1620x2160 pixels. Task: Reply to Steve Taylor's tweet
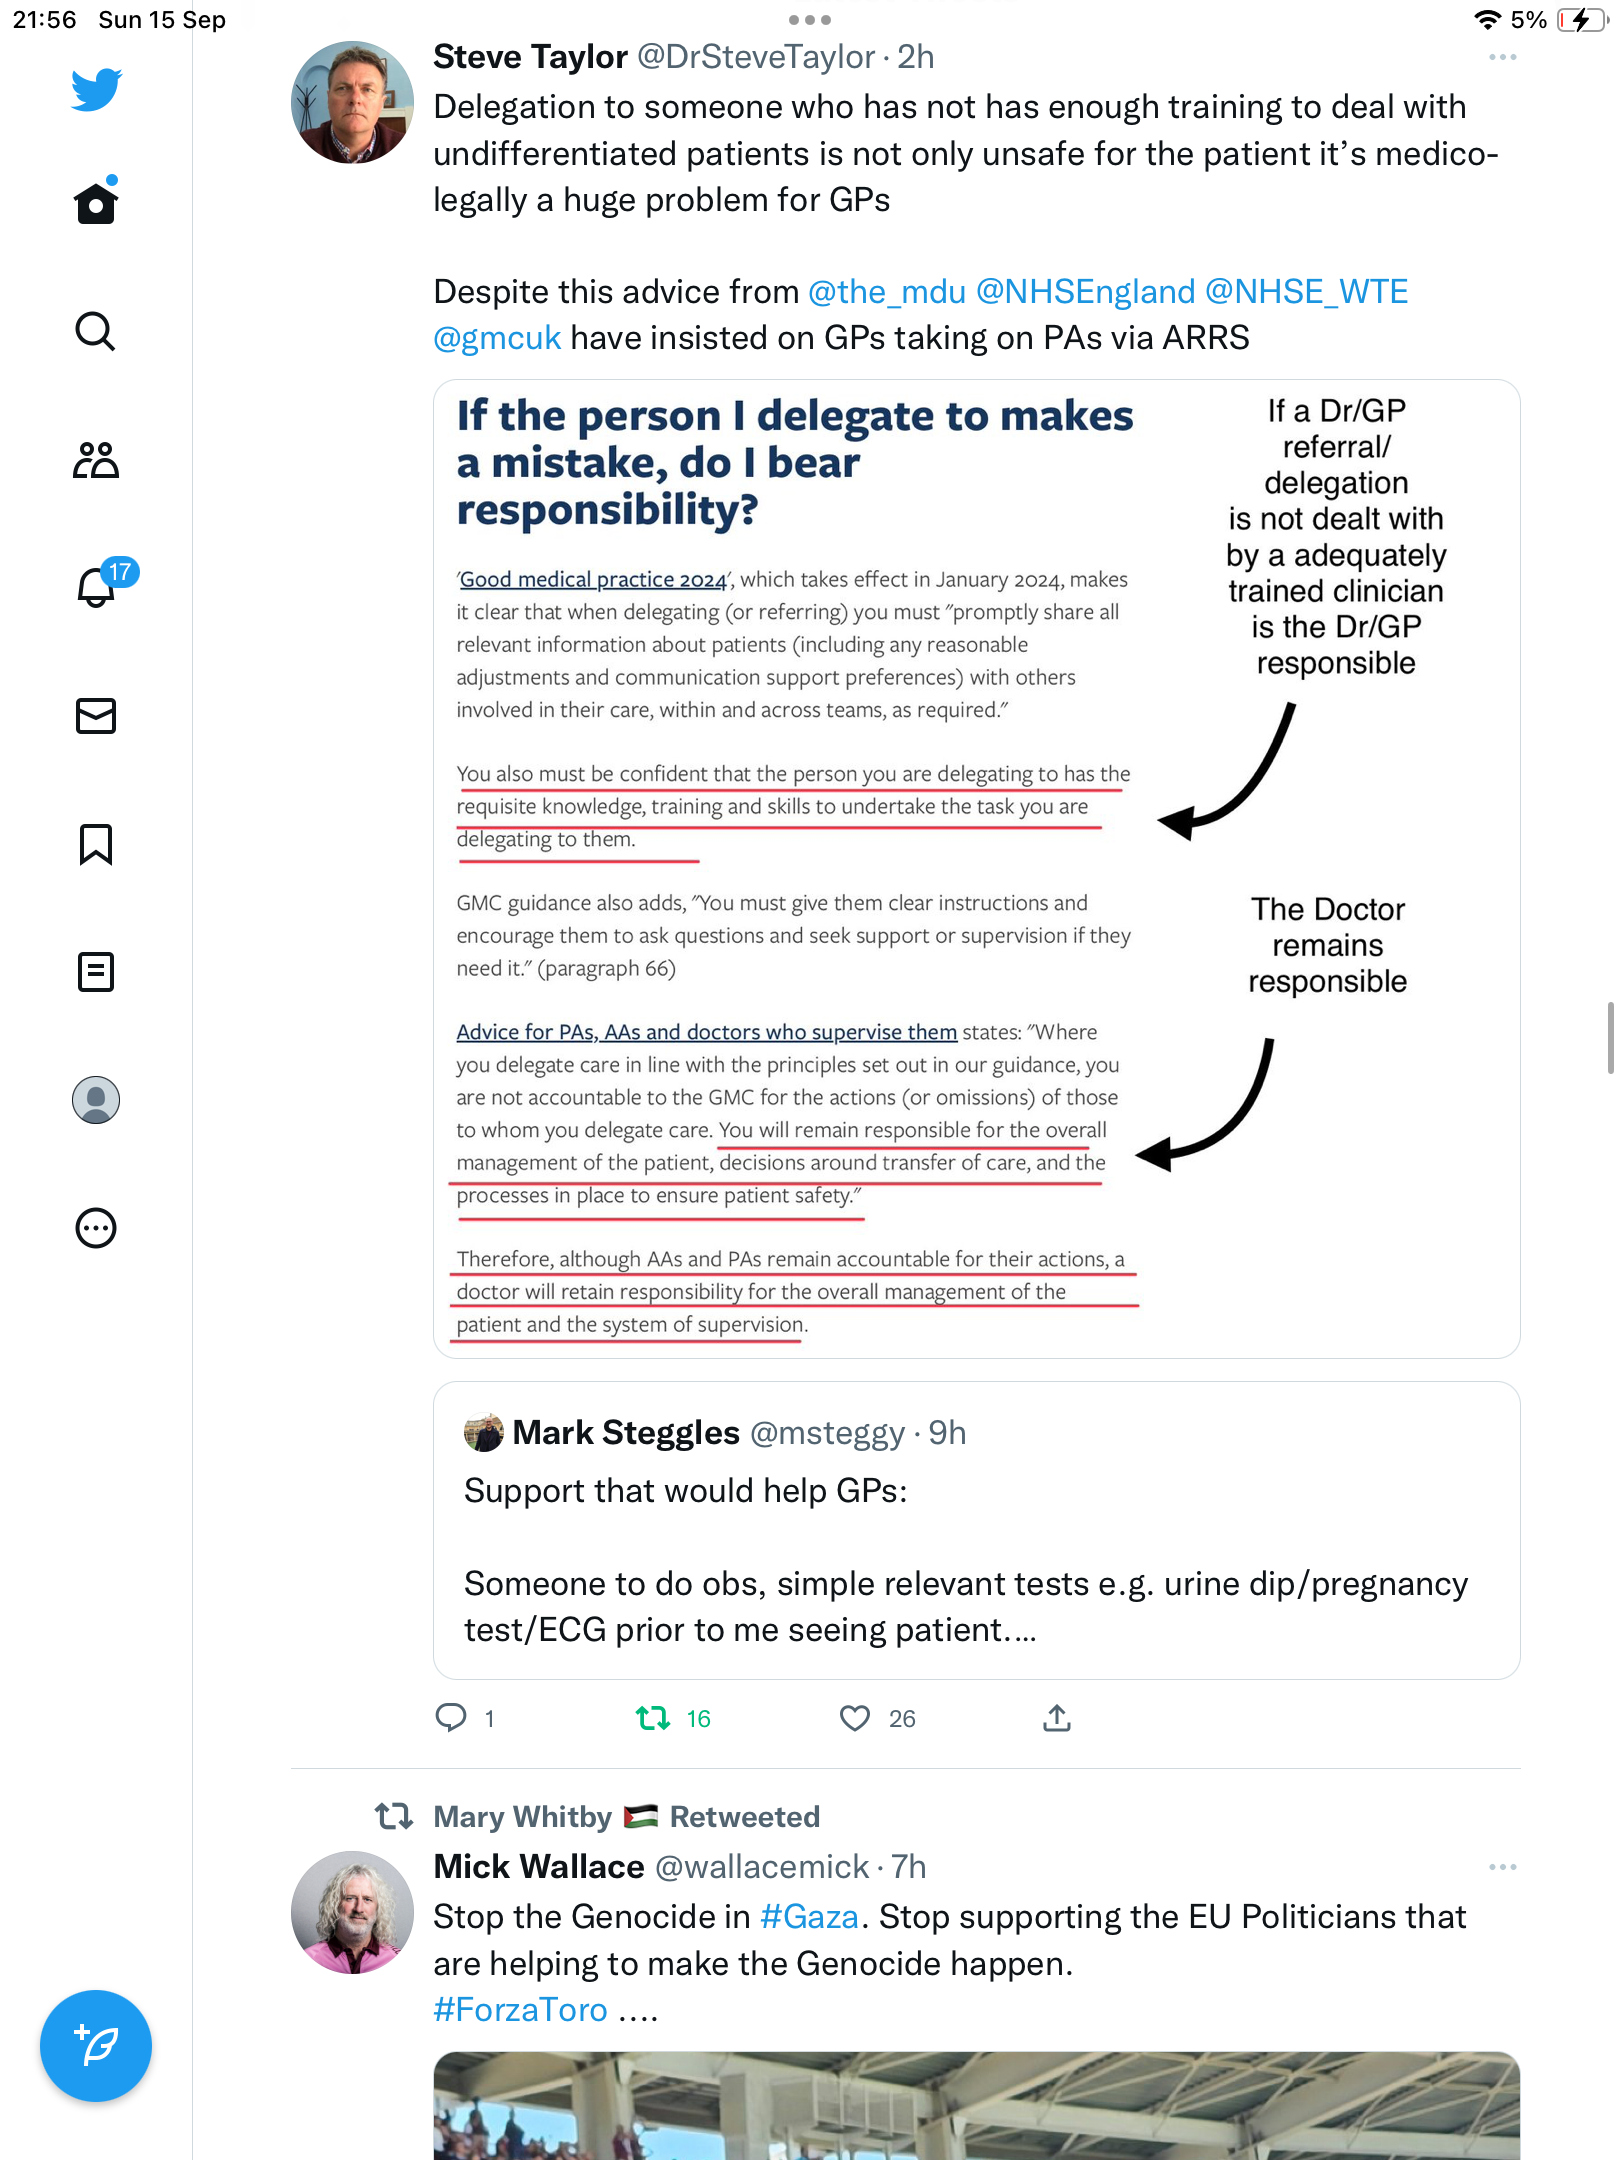tap(451, 1718)
